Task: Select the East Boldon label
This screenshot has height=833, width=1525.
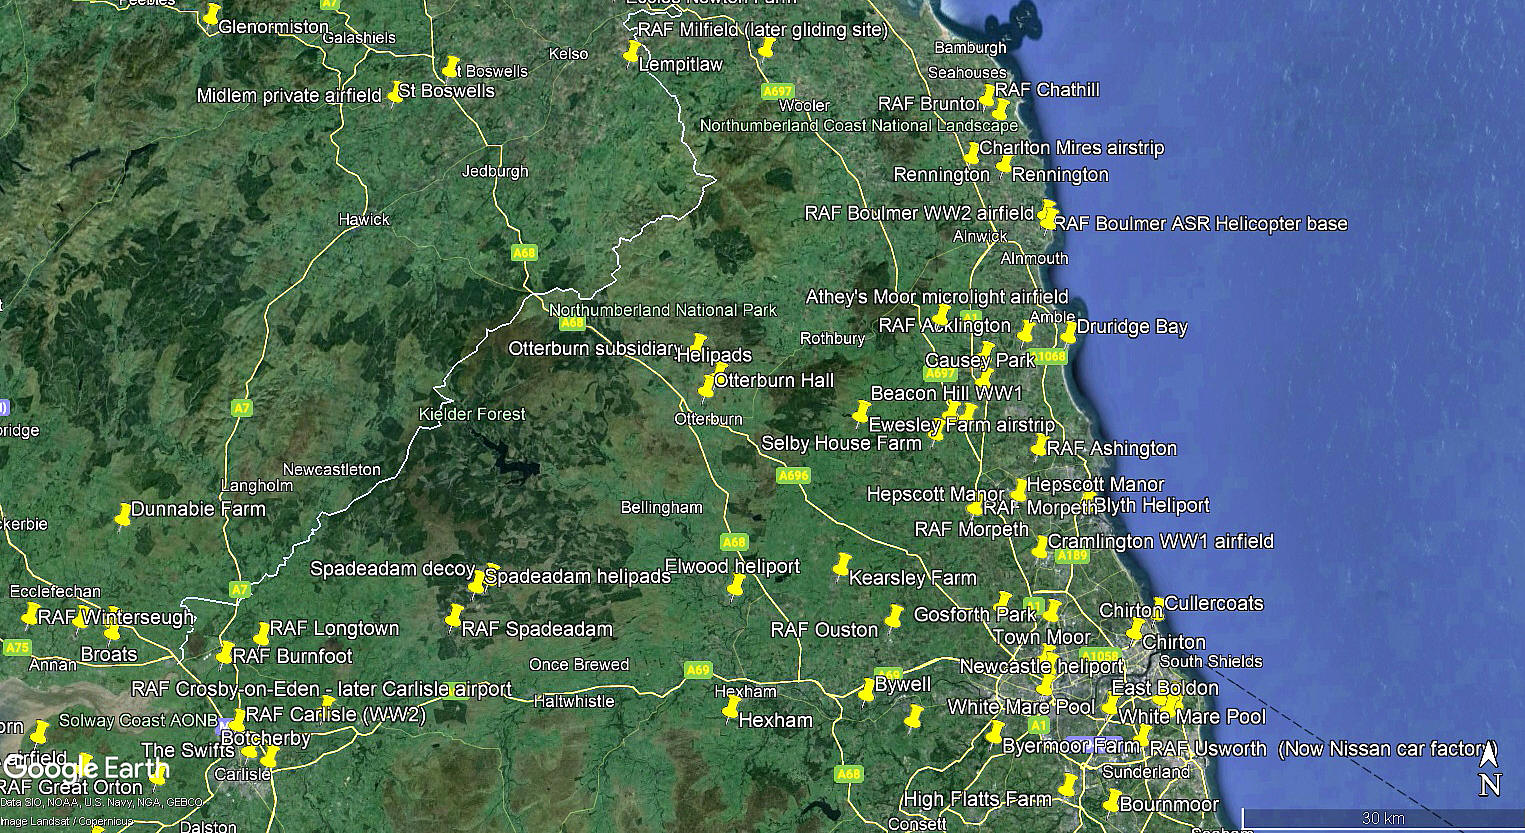Action: pyautogui.click(x=1165, y=688)
